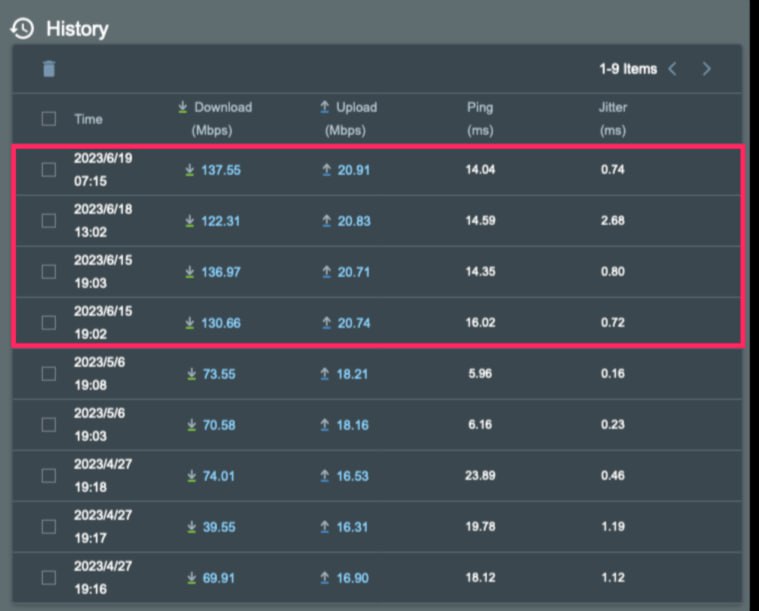Click the trash delete icon

(x=49, y=69)
